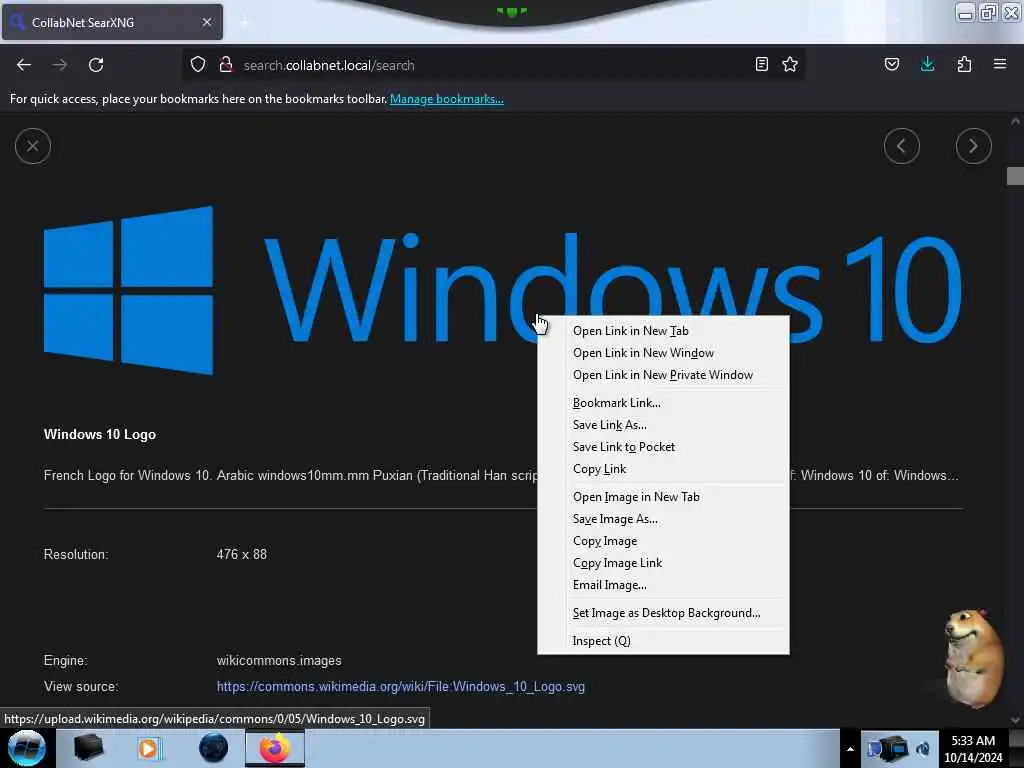Open a new tab with plus button
The height and width of the screenshot is (768, 1024).
pos(245,22)
